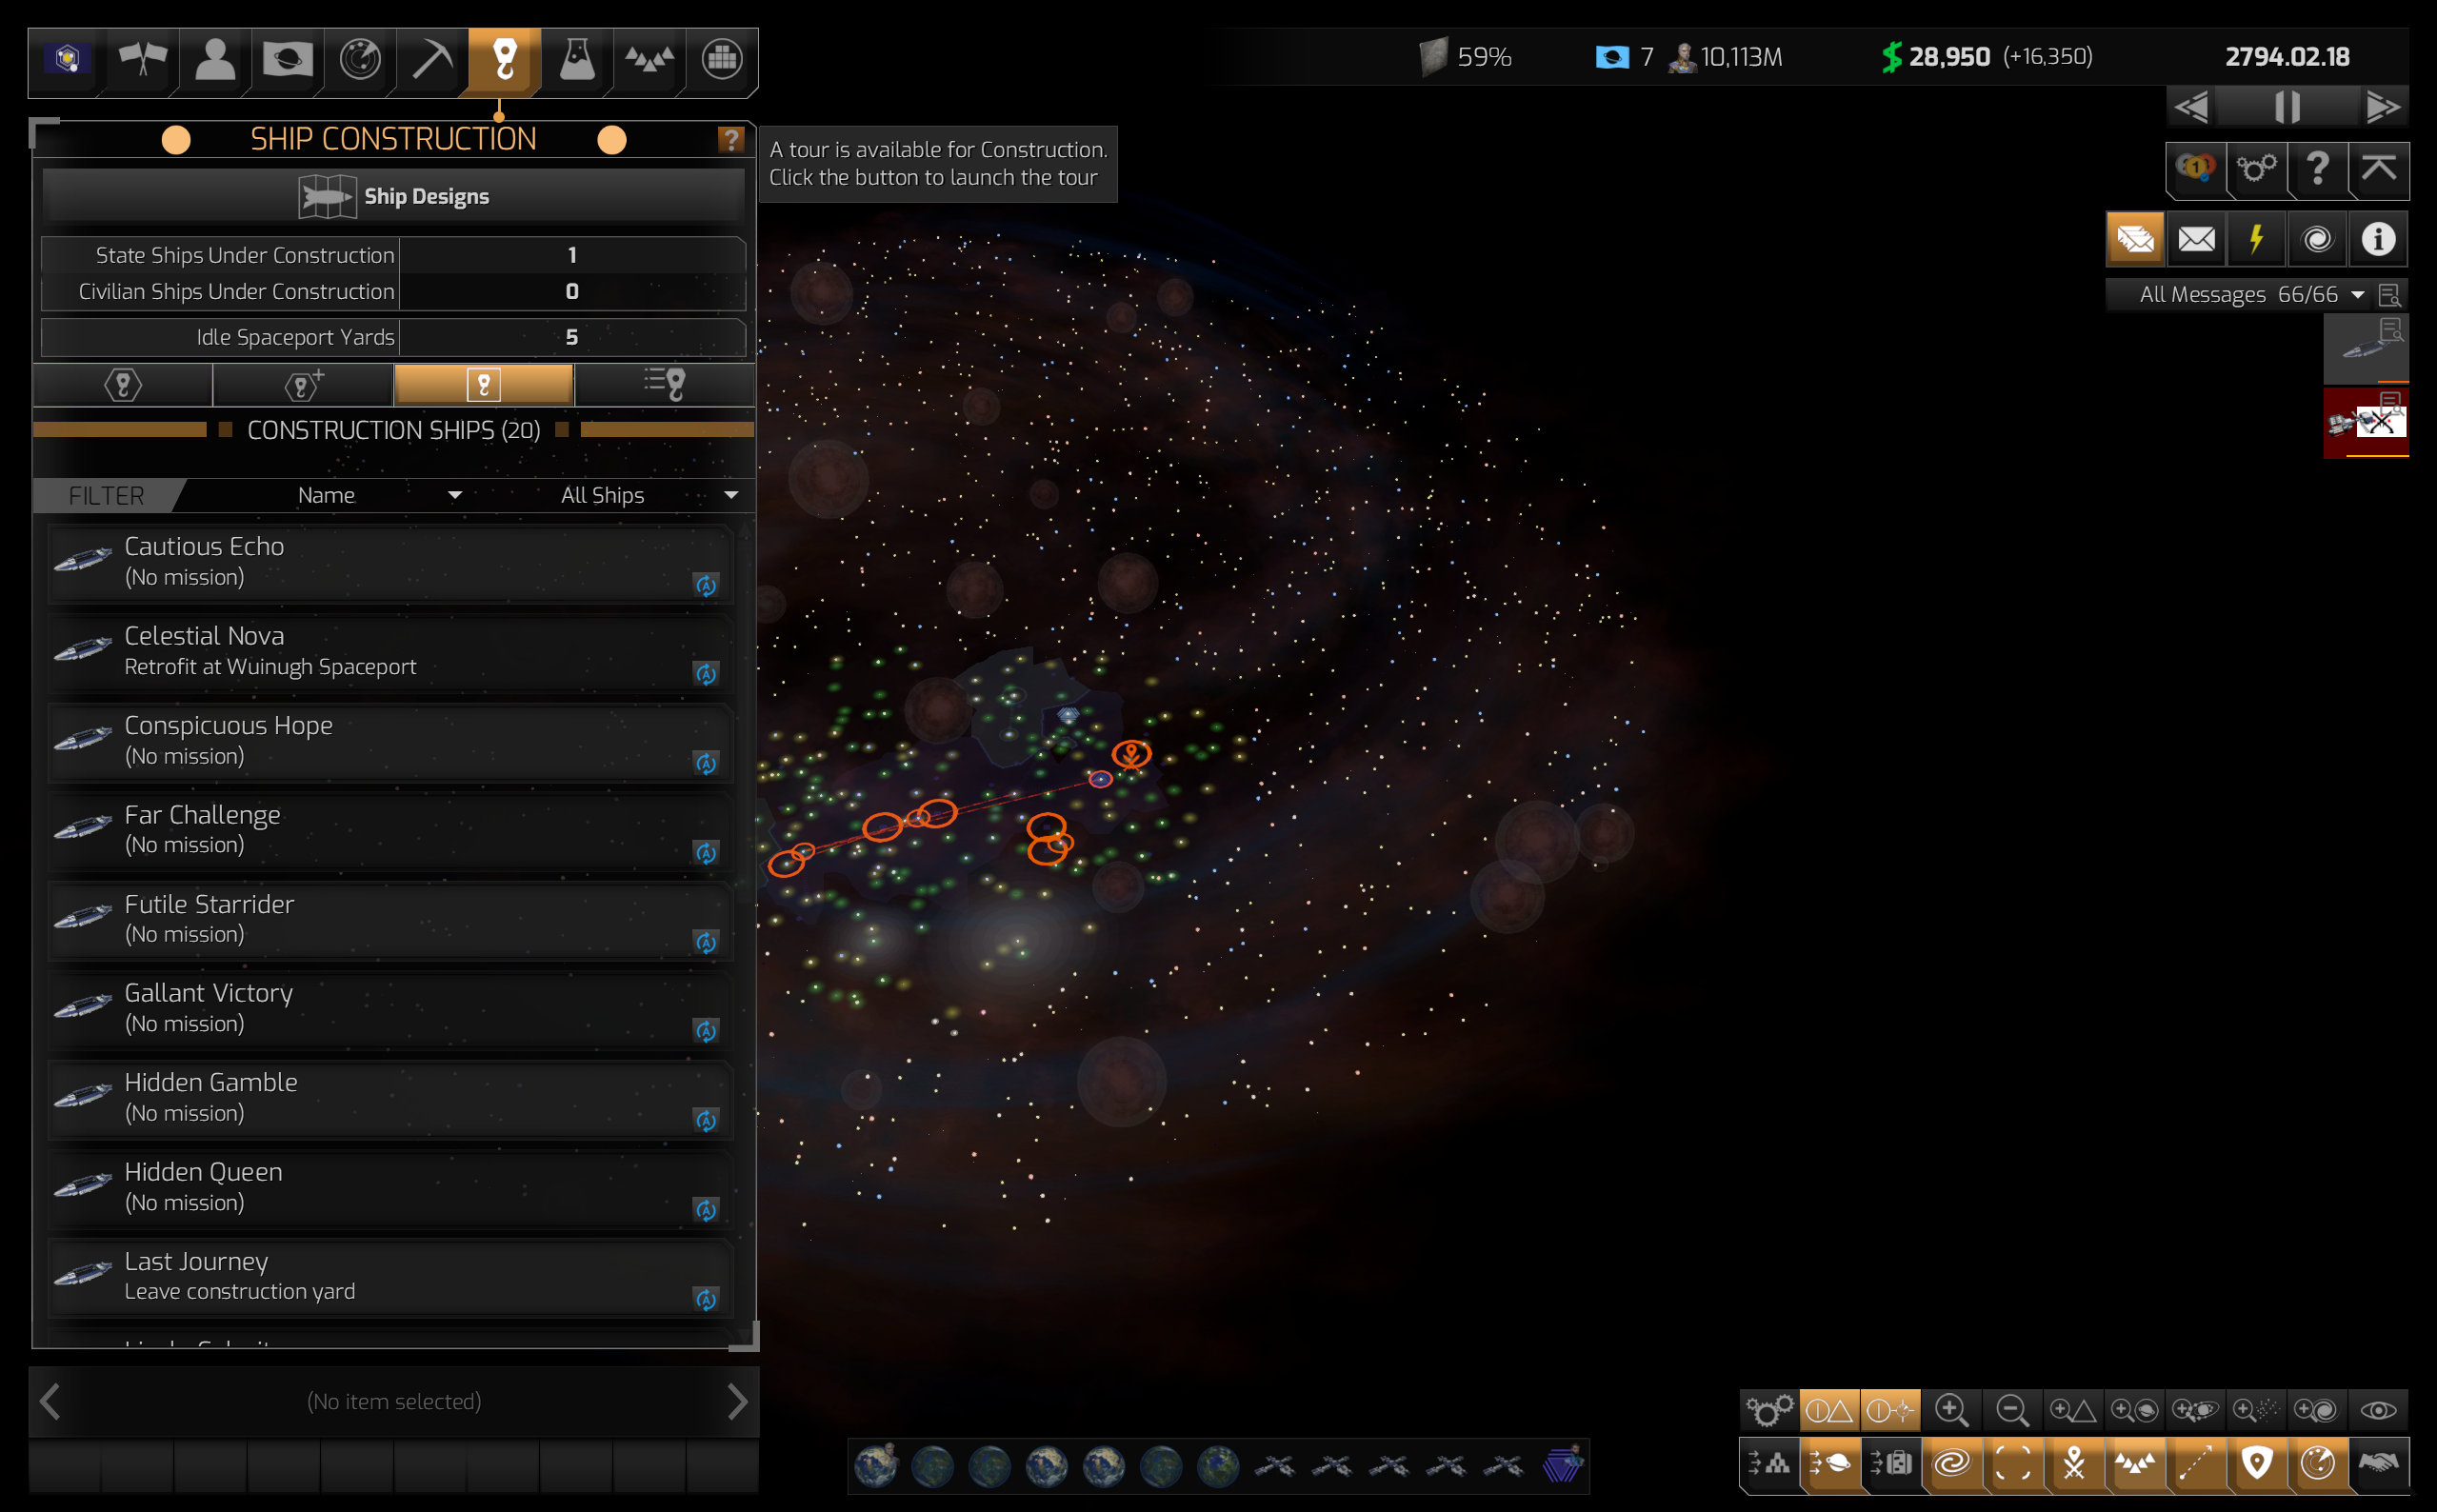
Task: Open the info icon in message panel
Action: [2378, 240]
